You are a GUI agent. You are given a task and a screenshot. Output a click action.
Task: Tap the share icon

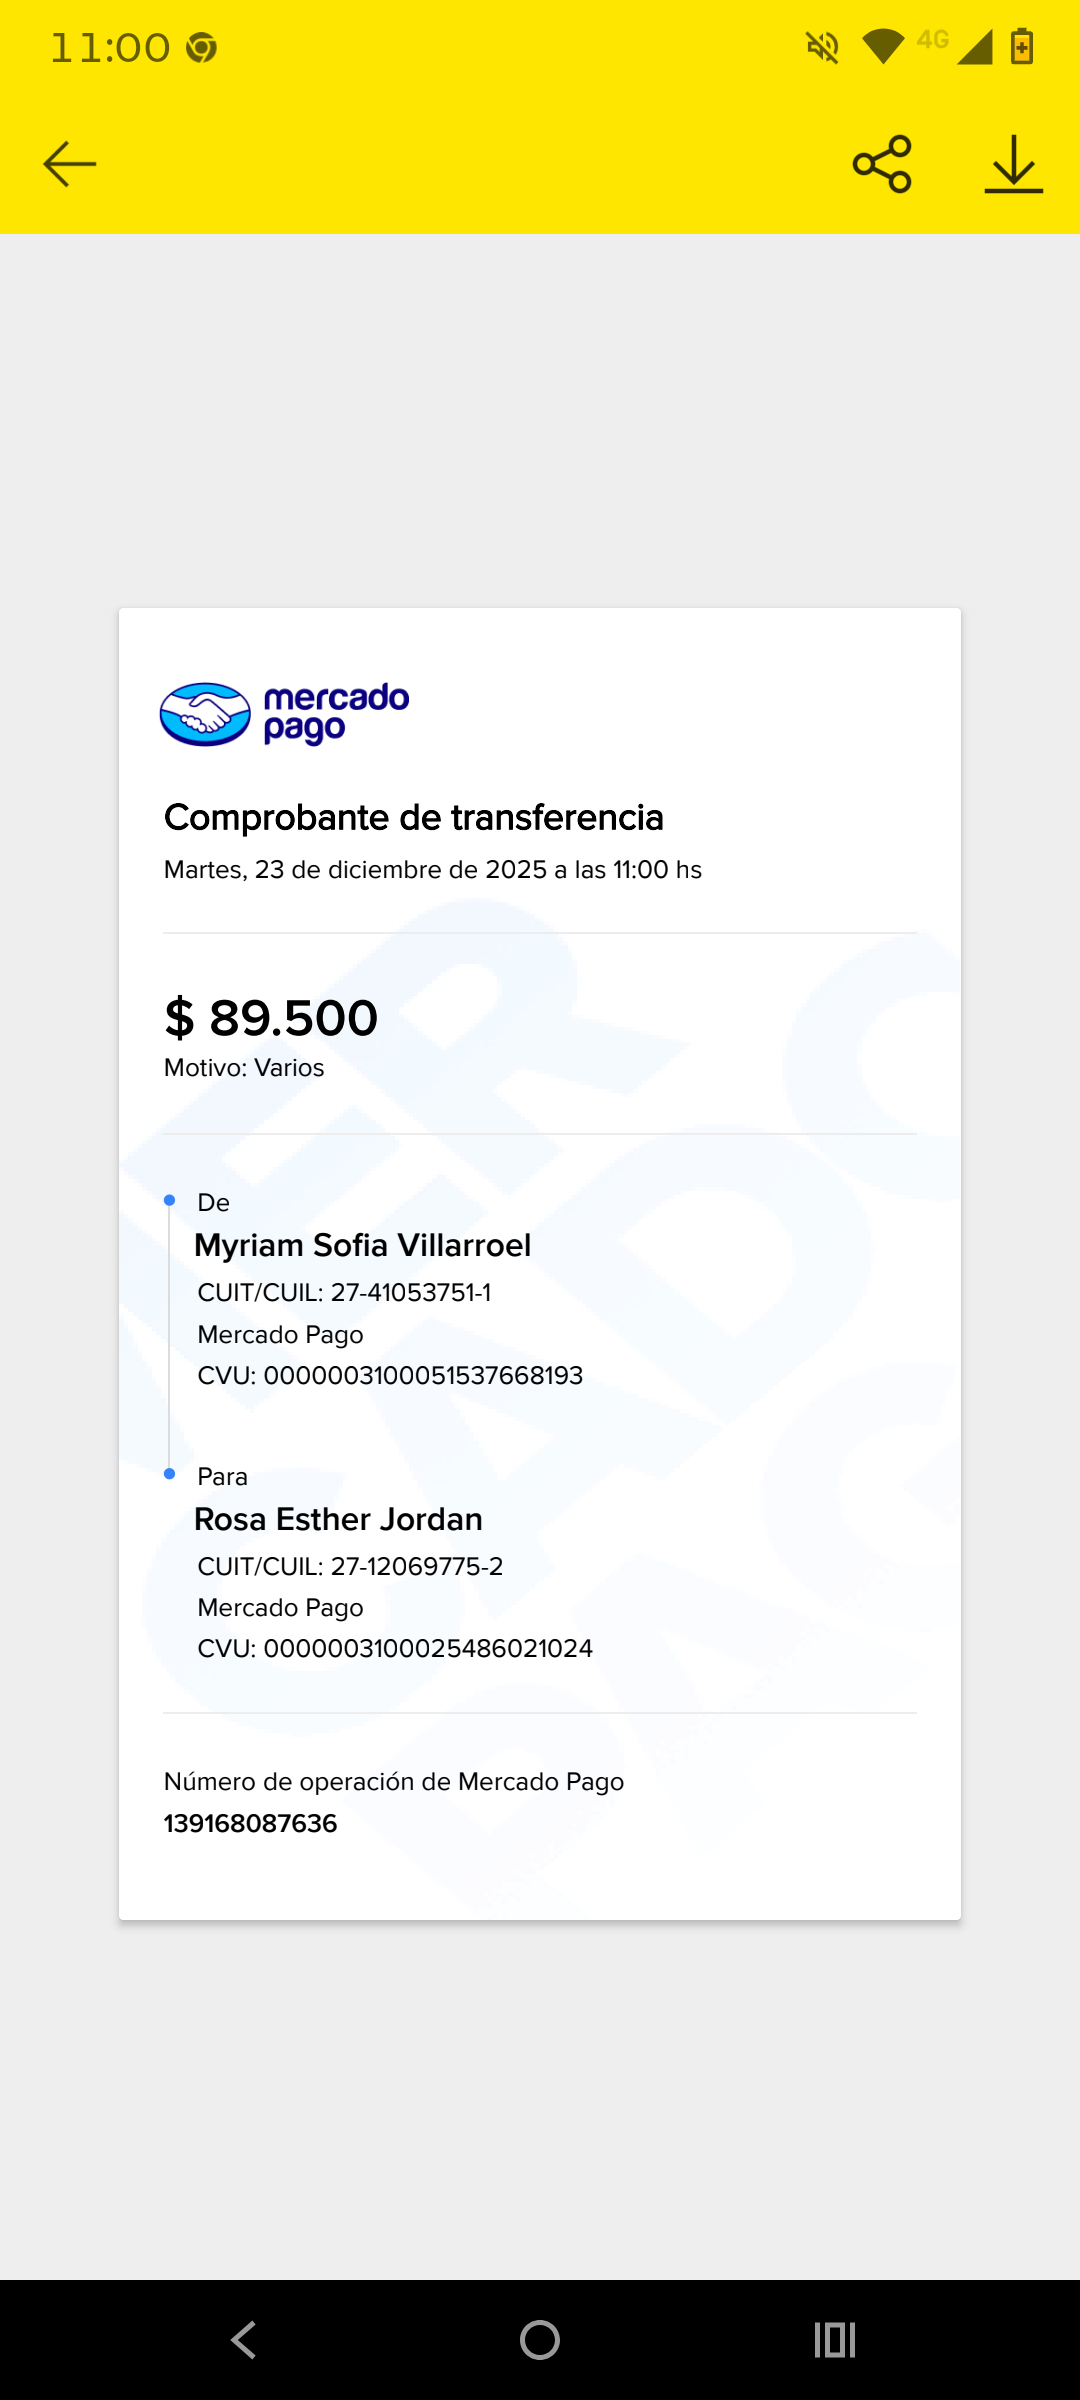pyautogui.click(x=882, y=164)
